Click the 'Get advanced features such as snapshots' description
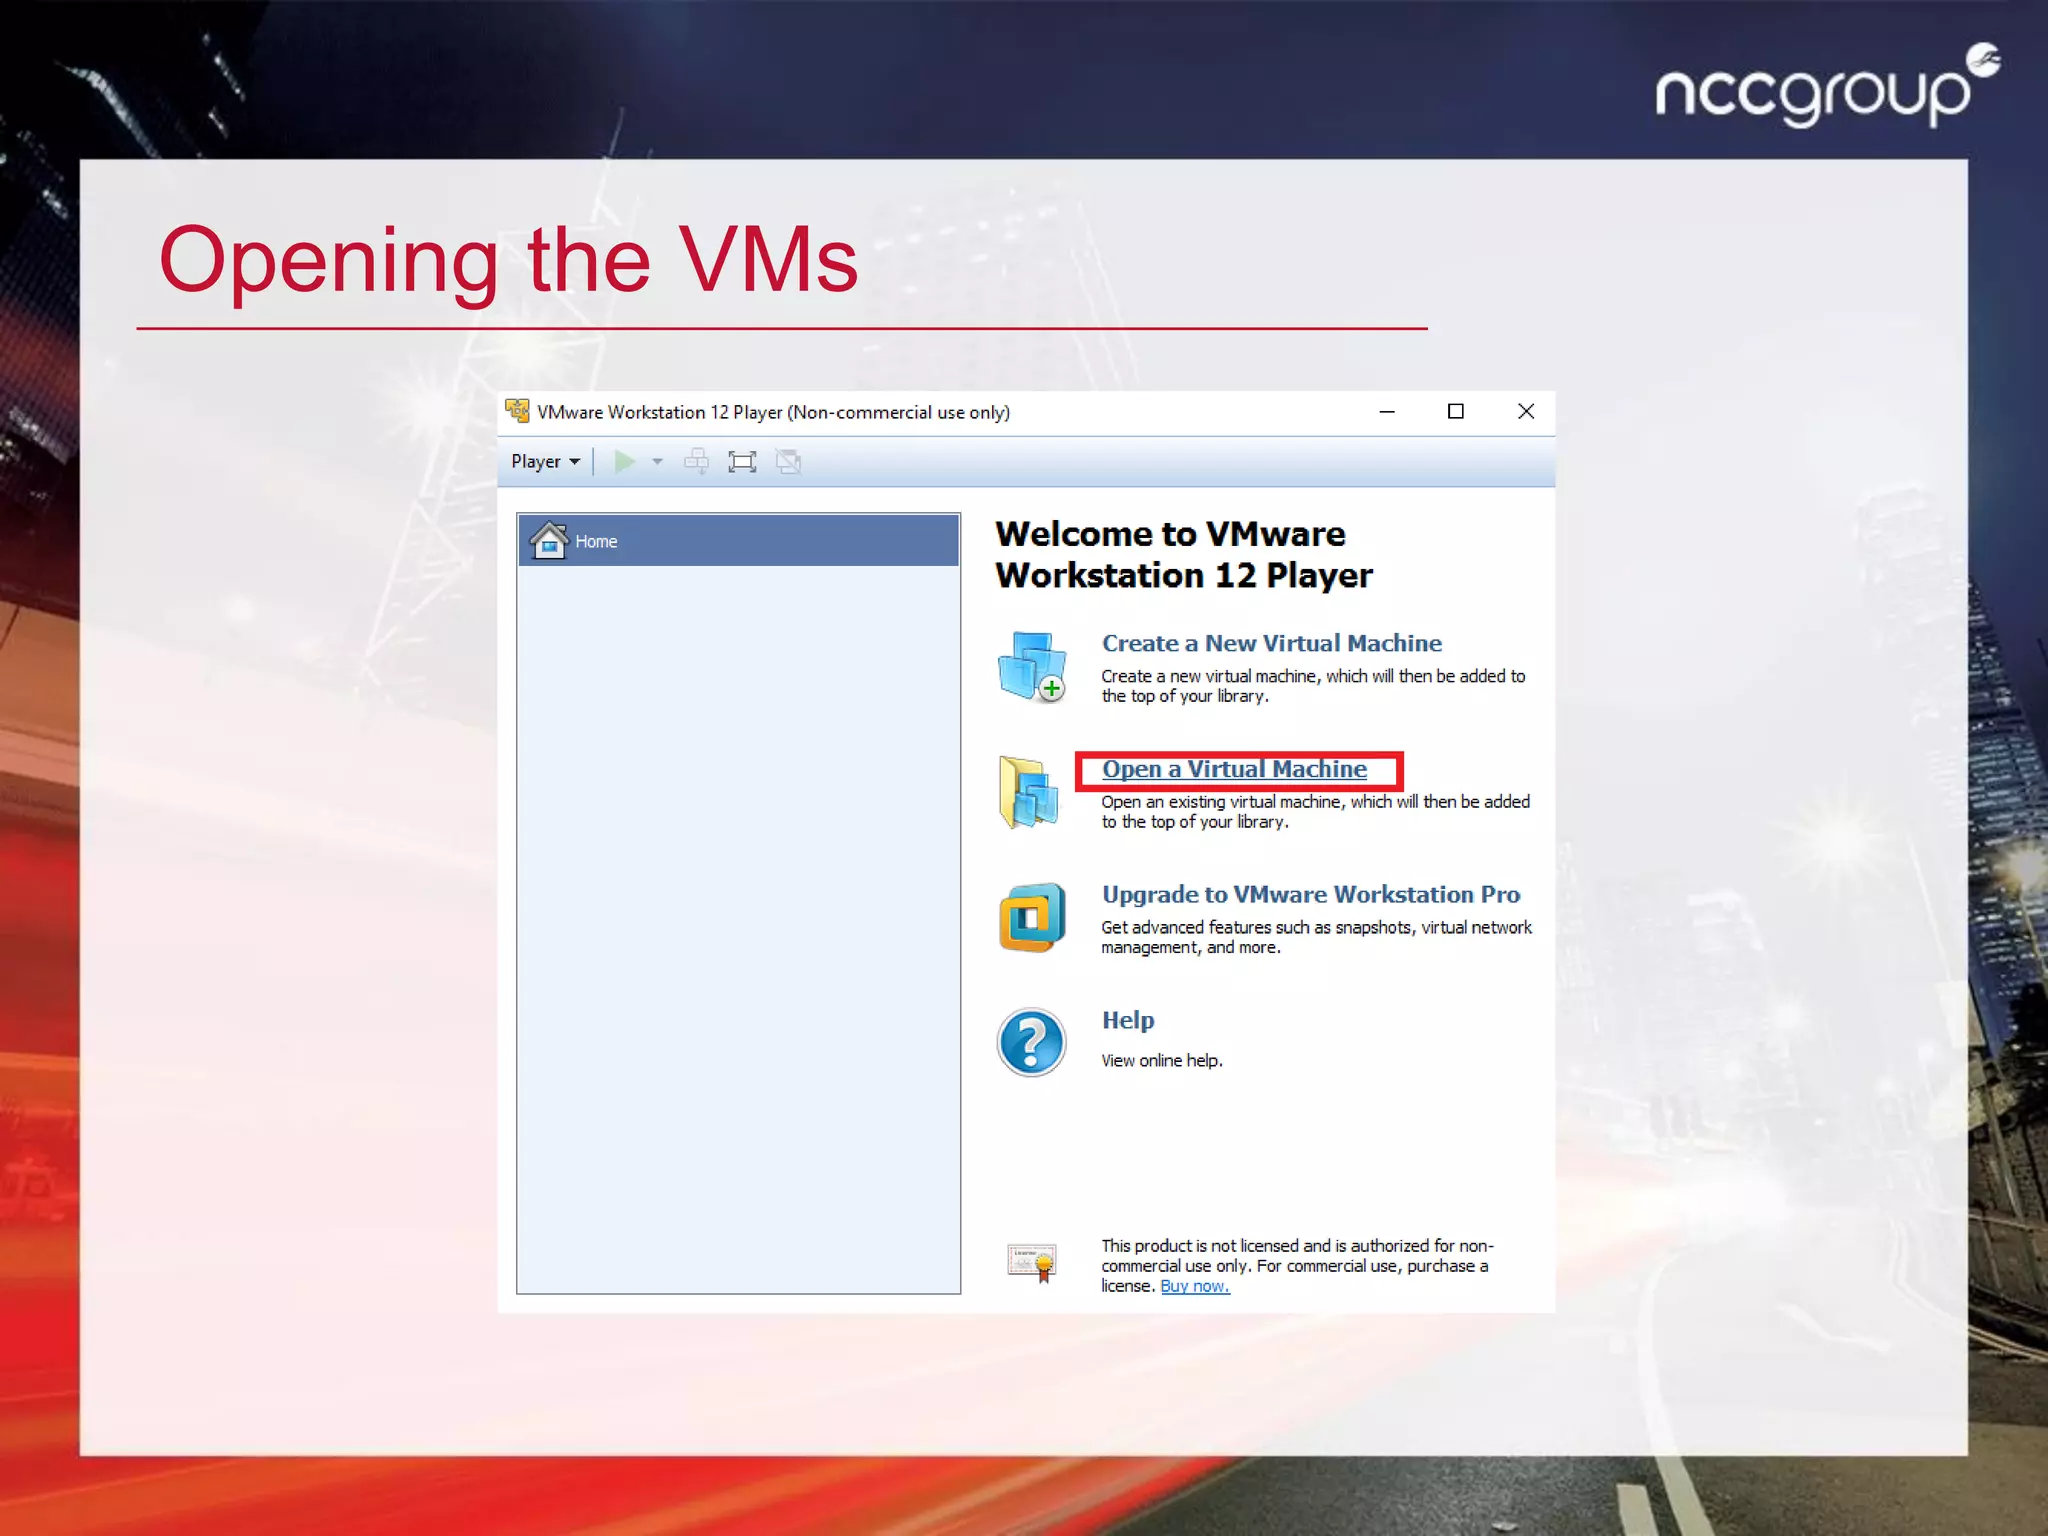2048x1536 pixels. 1316,937
